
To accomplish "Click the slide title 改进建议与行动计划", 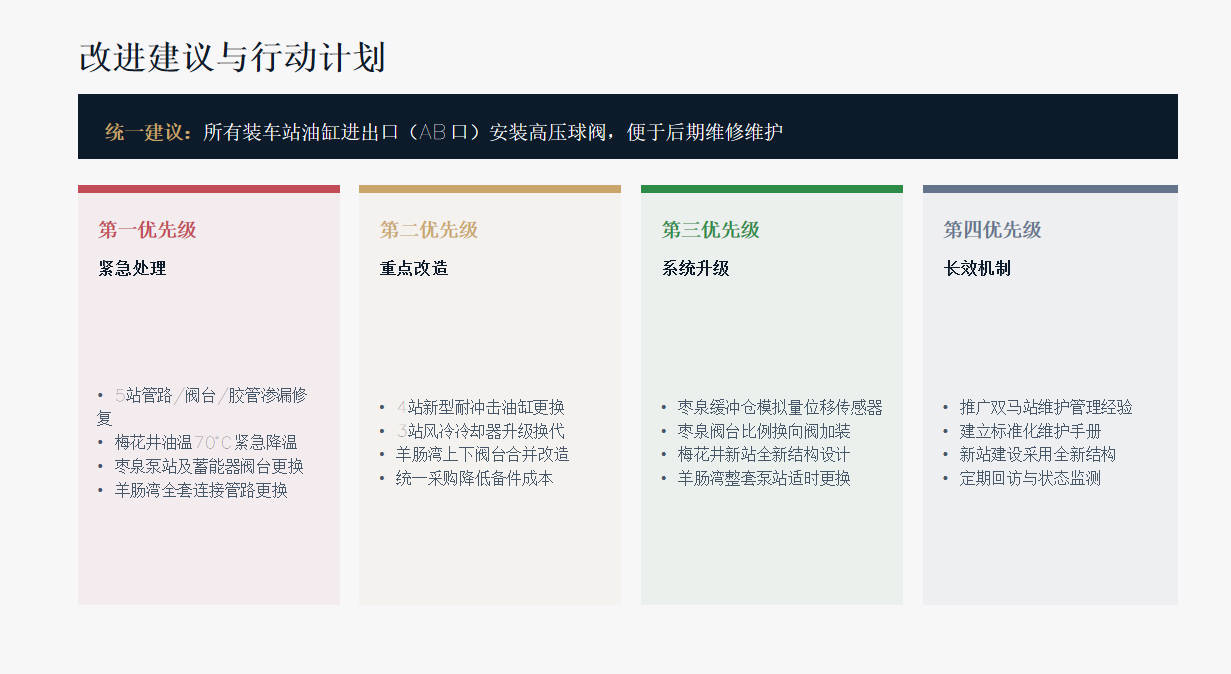I will 232,57.
